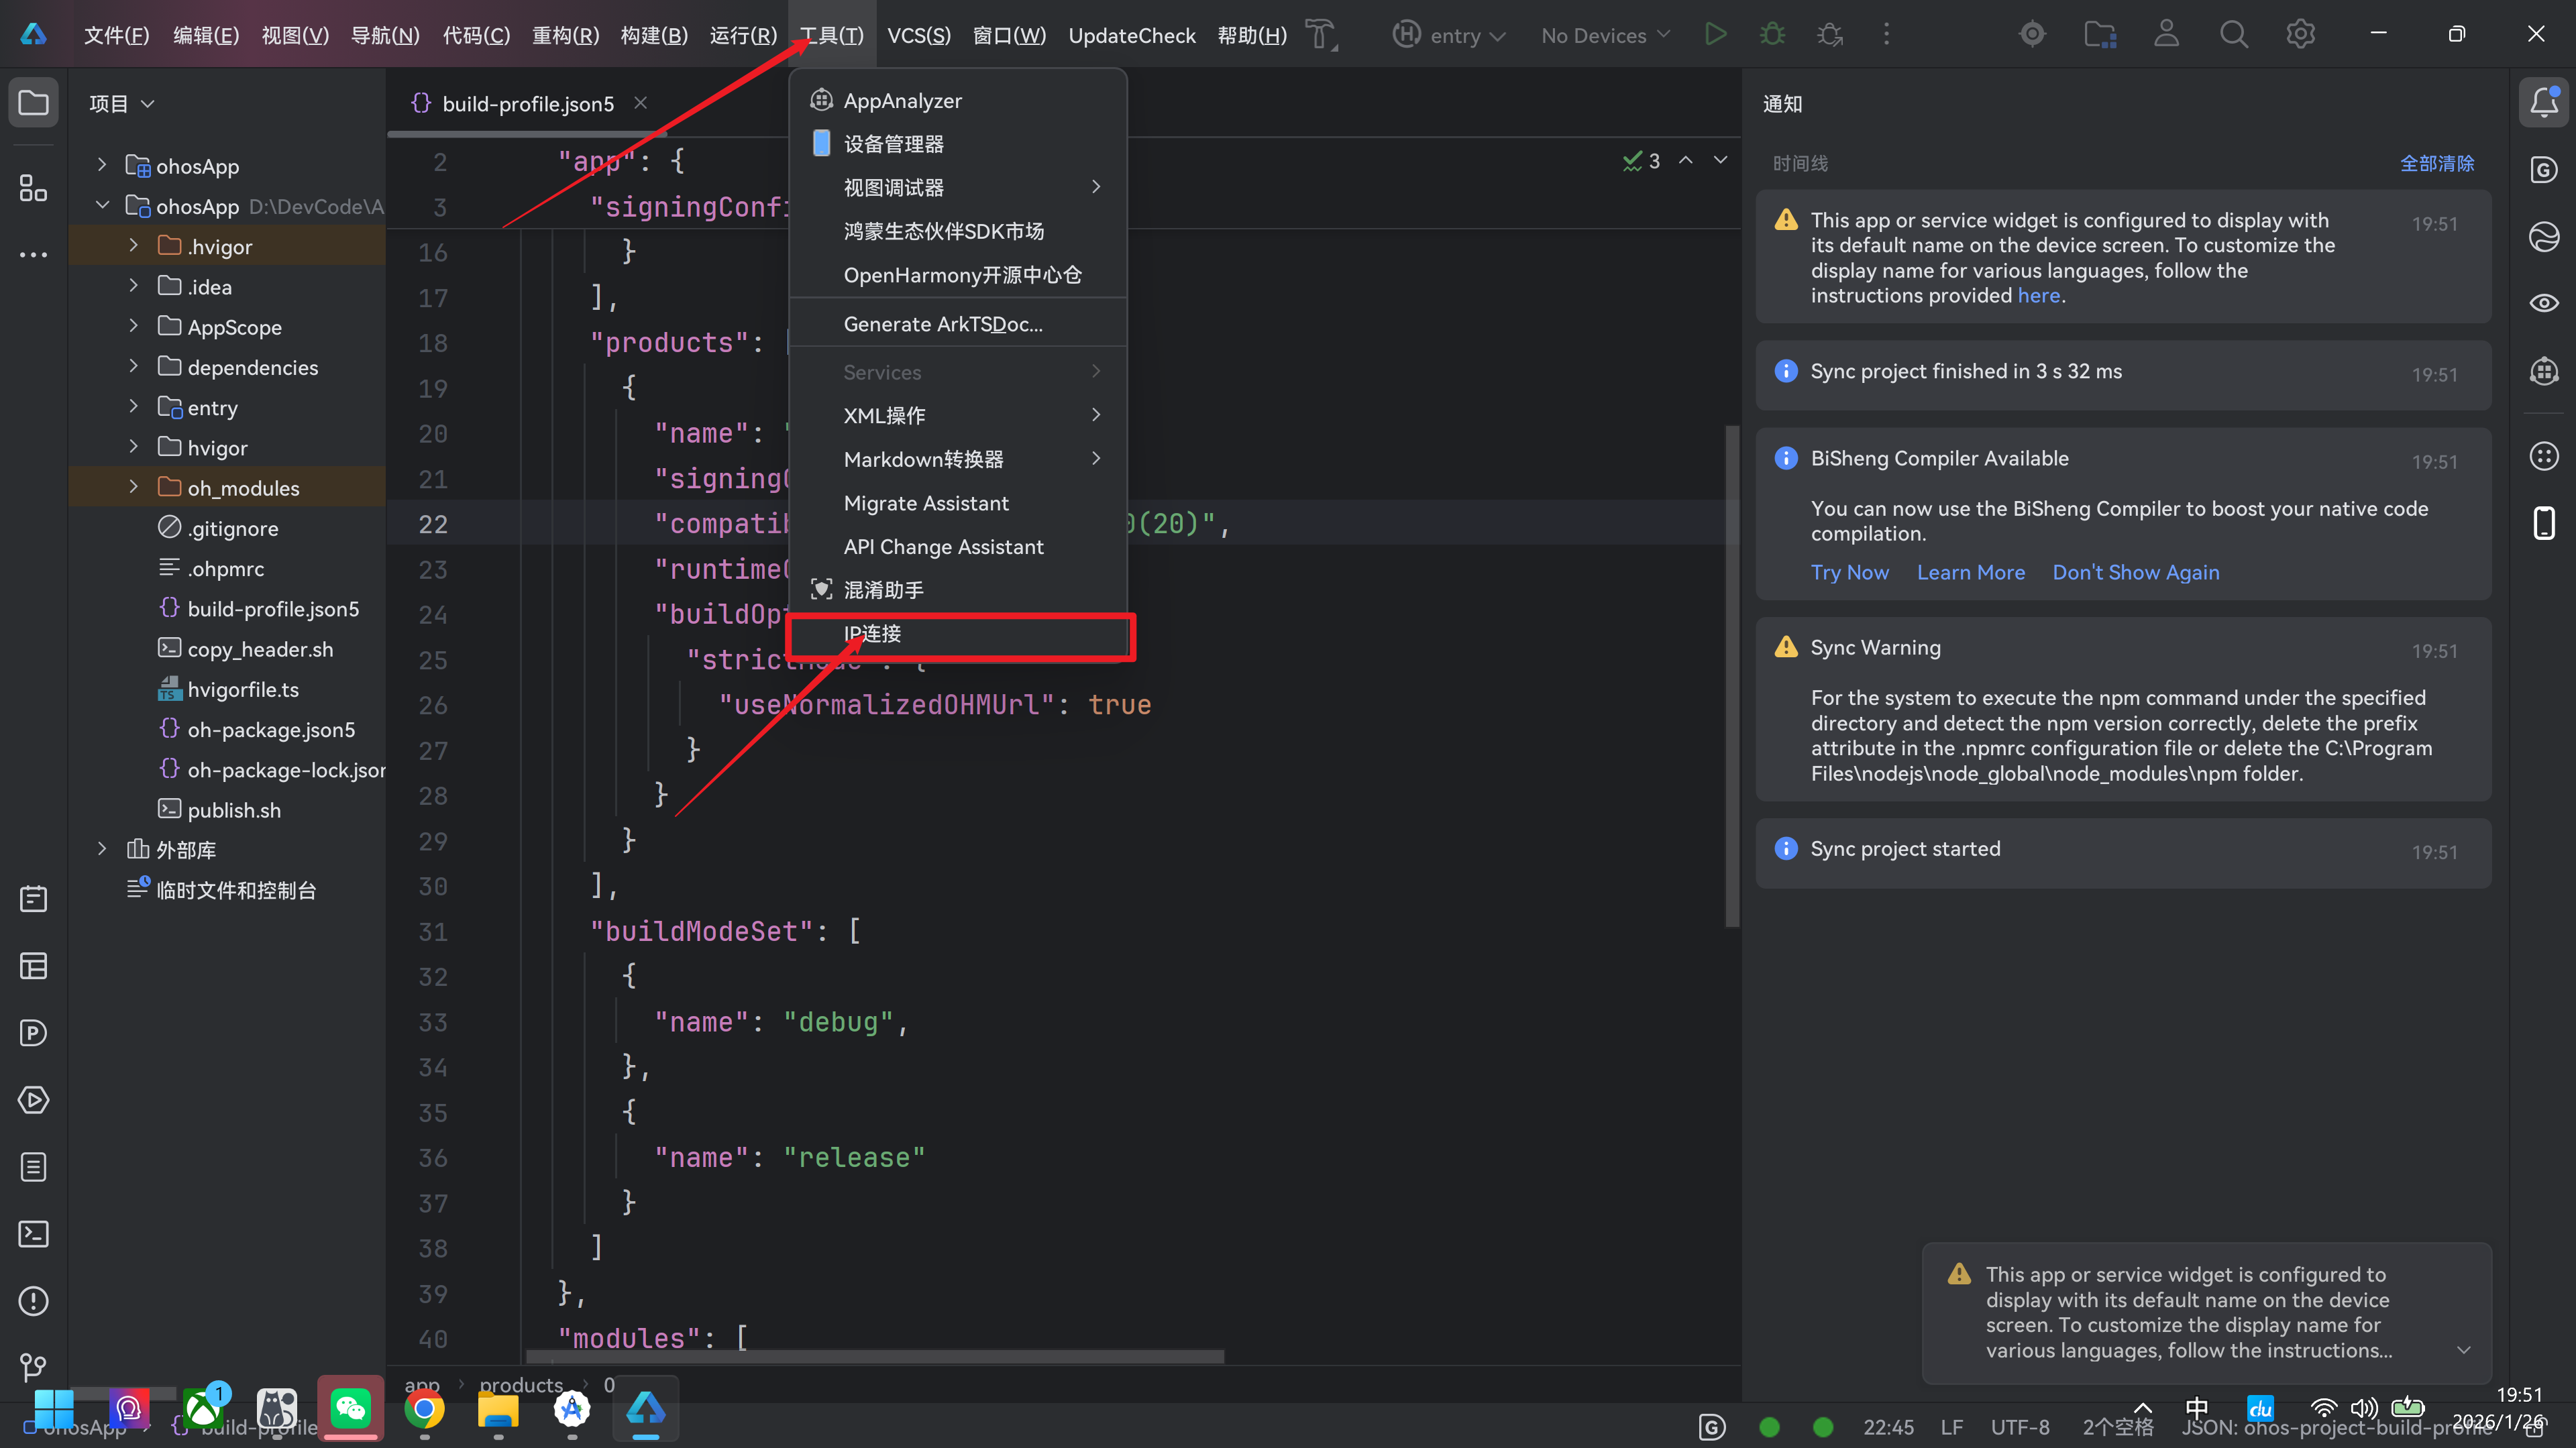Open the settings gear icon

2300,35
